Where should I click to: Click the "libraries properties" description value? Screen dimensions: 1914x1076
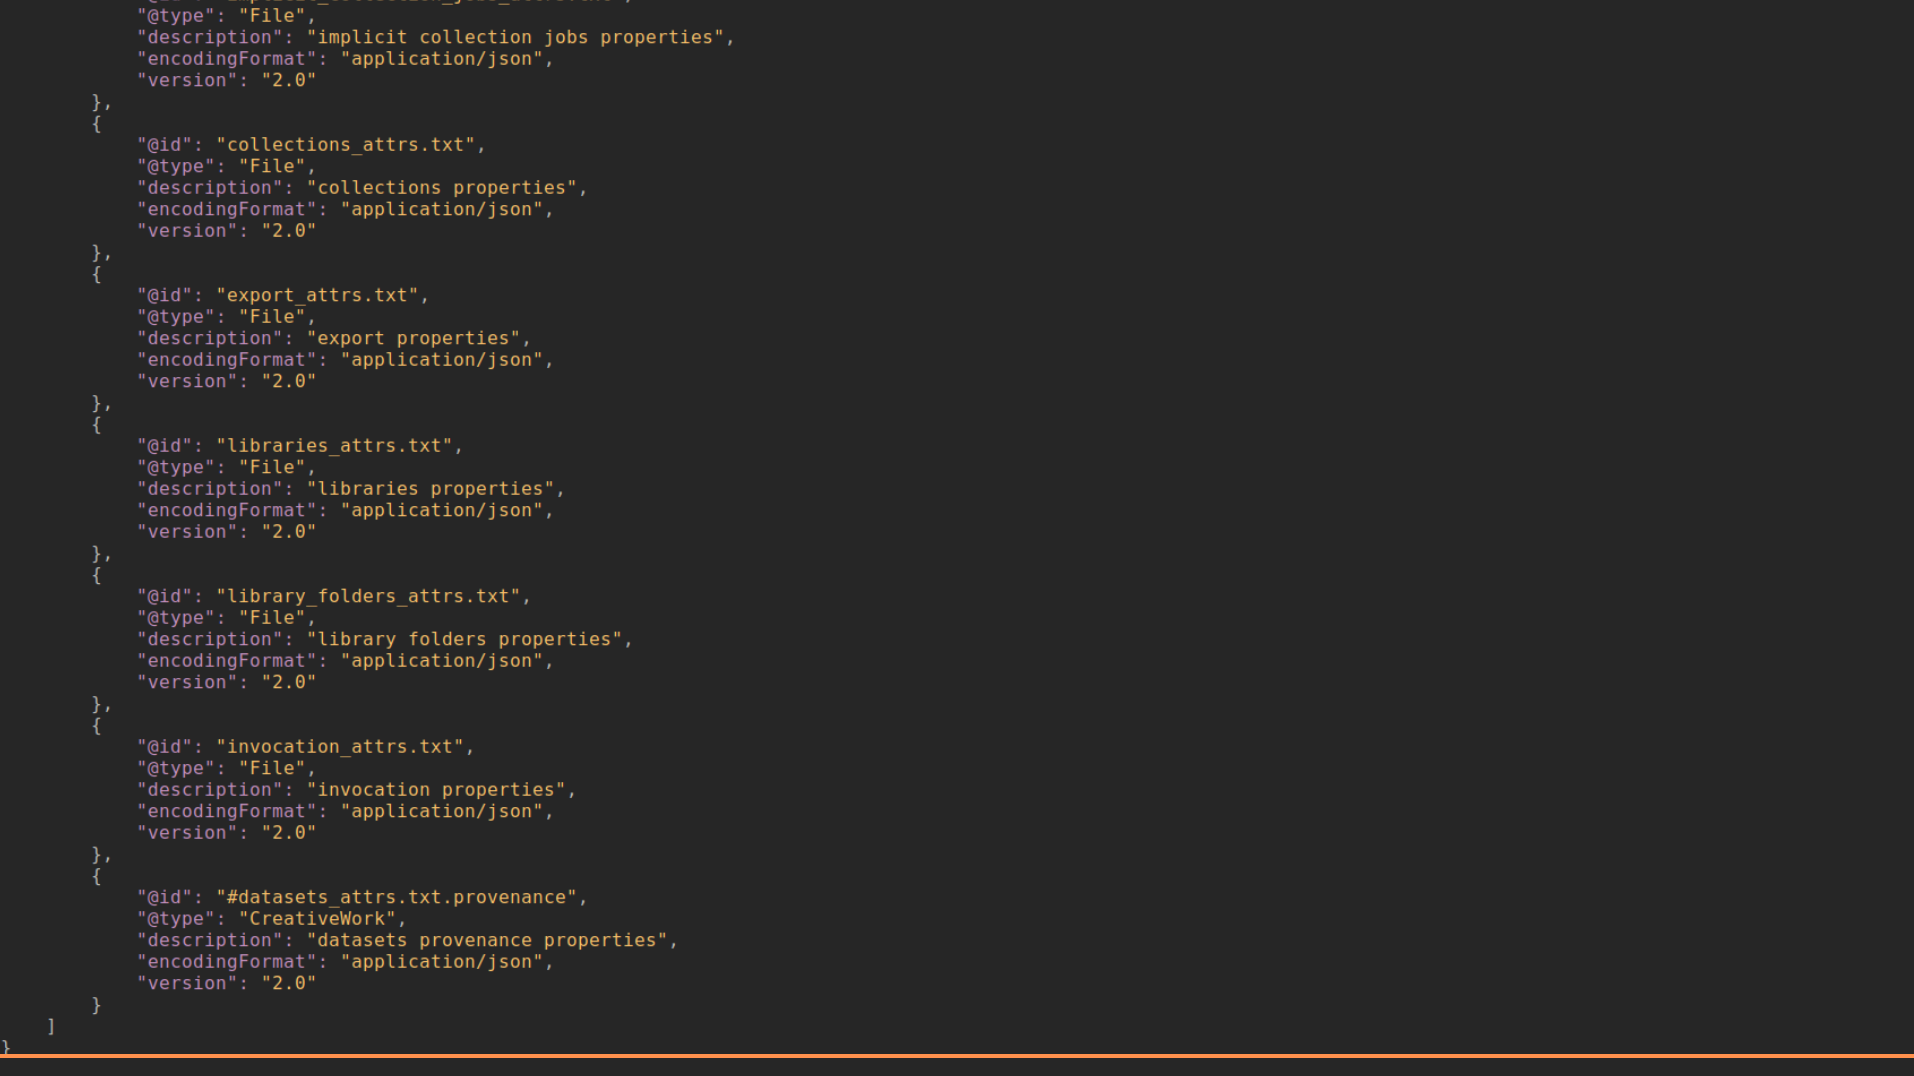(431, 489)
